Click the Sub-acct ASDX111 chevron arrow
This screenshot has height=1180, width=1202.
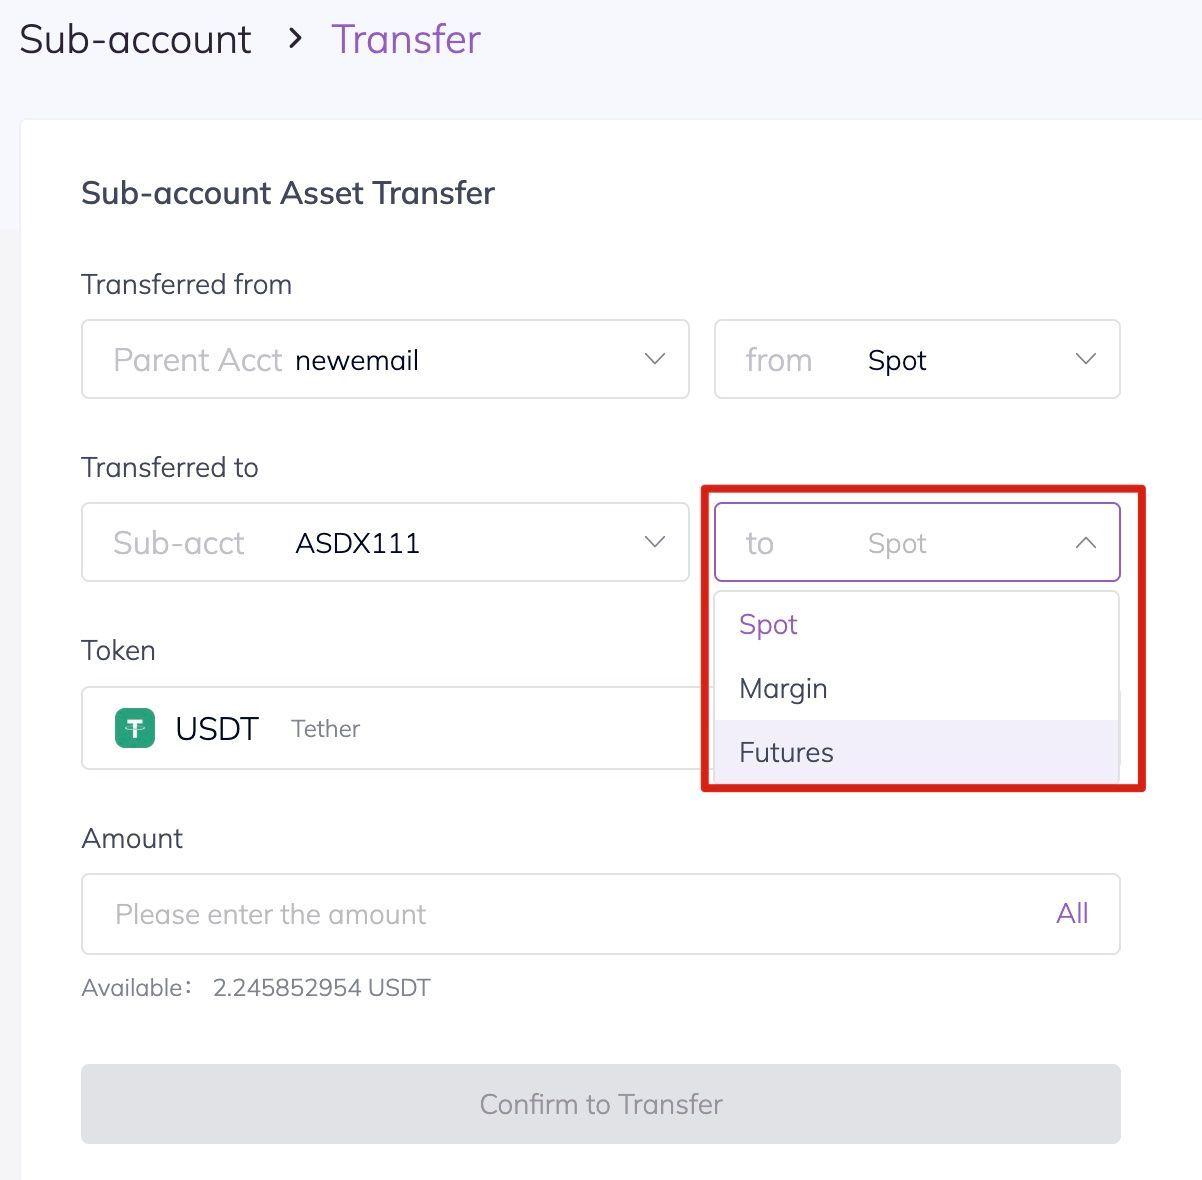pyautogui.click(x=655, y=542)
